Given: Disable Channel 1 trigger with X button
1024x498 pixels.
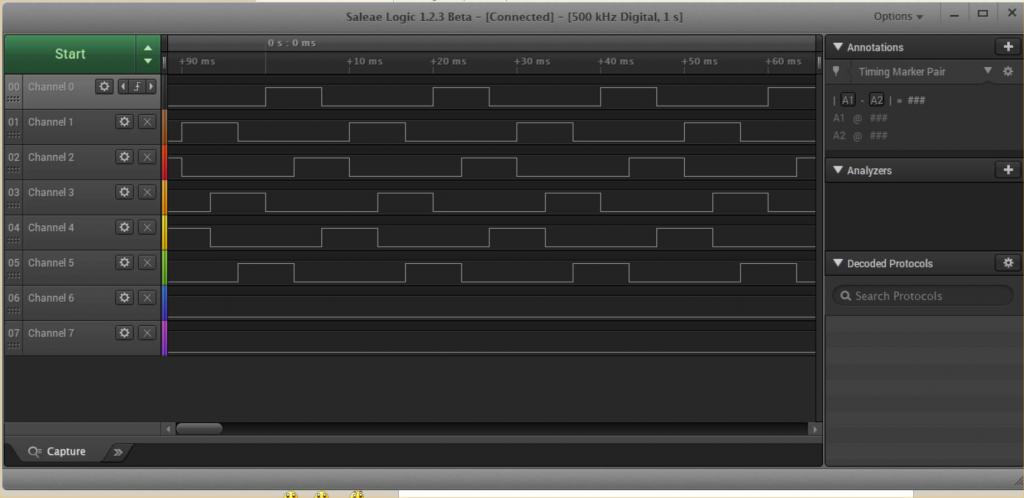Looking at the screenshot, I should coord(146,122).
